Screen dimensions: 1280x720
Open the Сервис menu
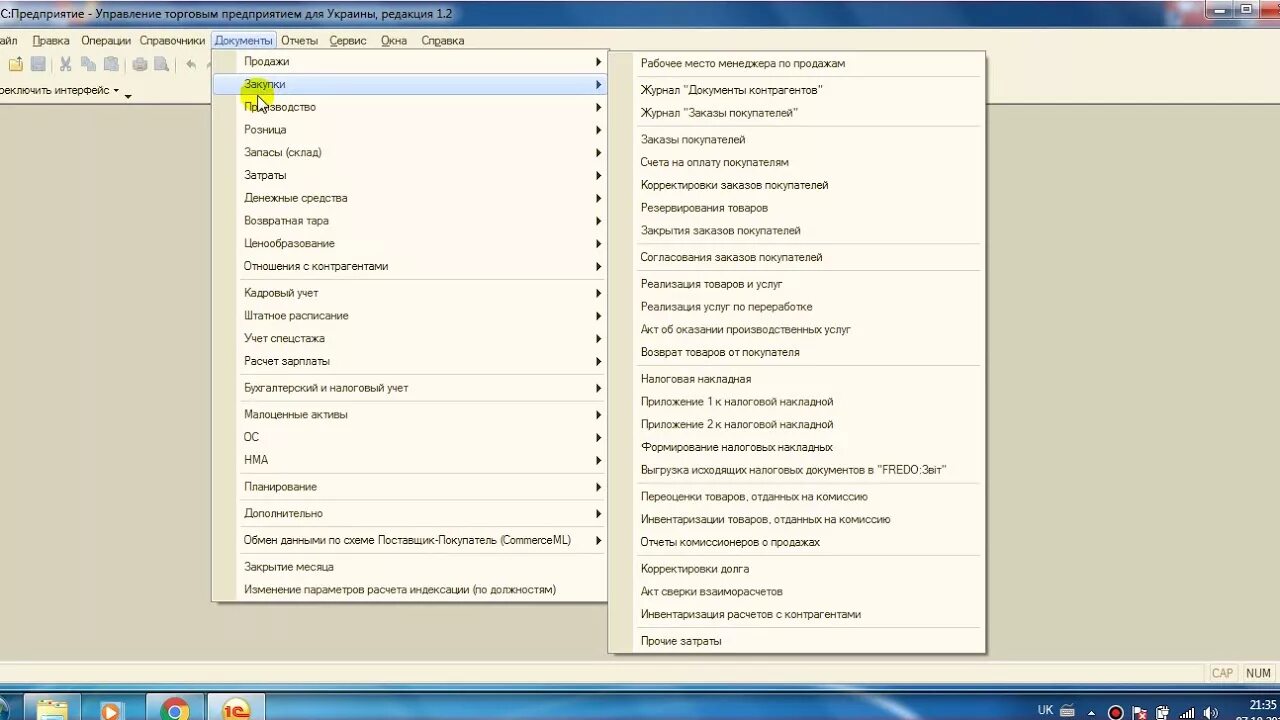pos(348,41)
